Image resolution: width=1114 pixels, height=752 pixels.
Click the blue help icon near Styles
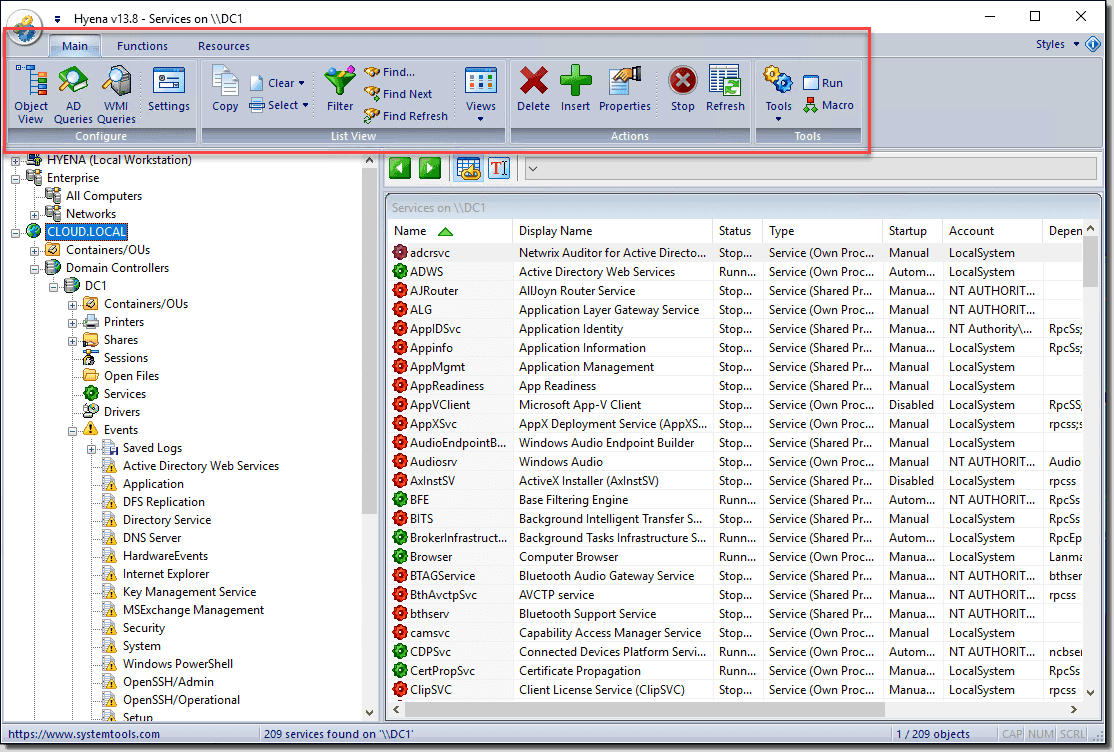1093,44
